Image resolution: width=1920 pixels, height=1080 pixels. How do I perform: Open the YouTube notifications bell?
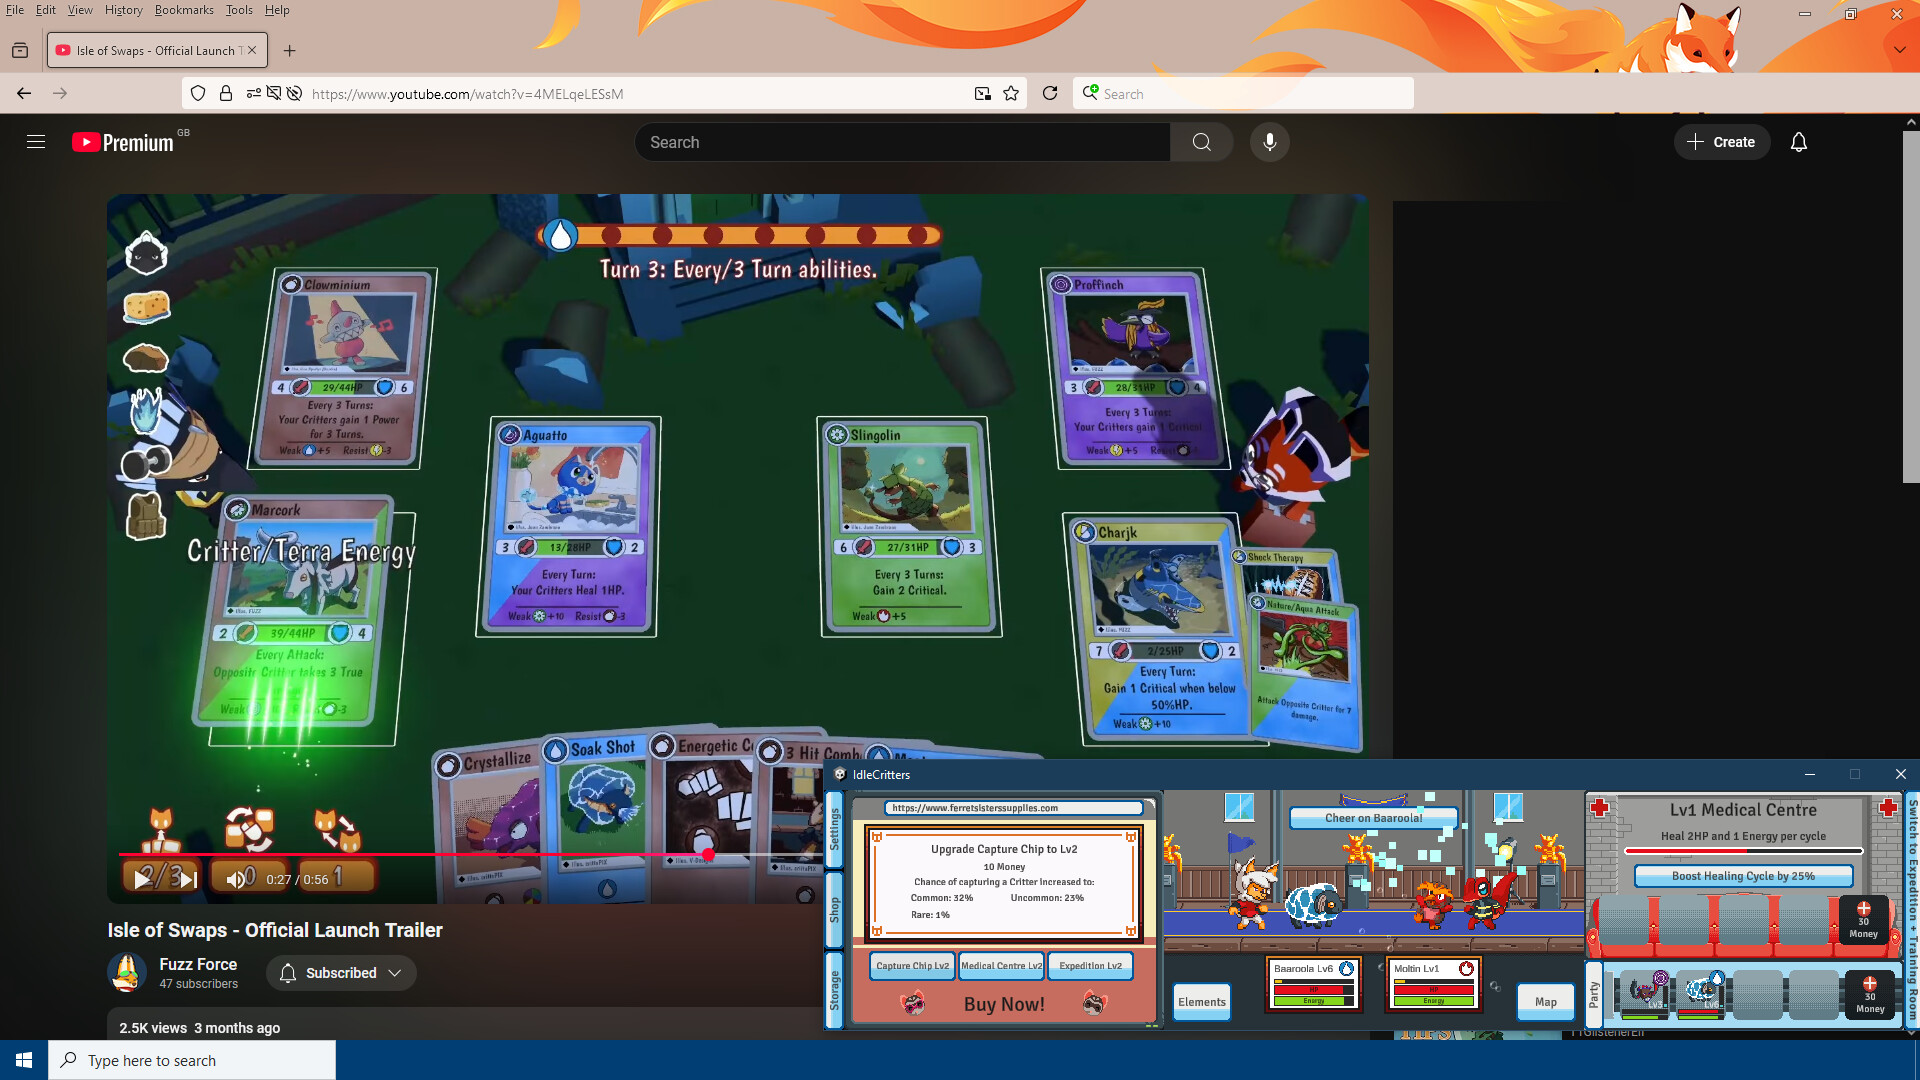1799,141
